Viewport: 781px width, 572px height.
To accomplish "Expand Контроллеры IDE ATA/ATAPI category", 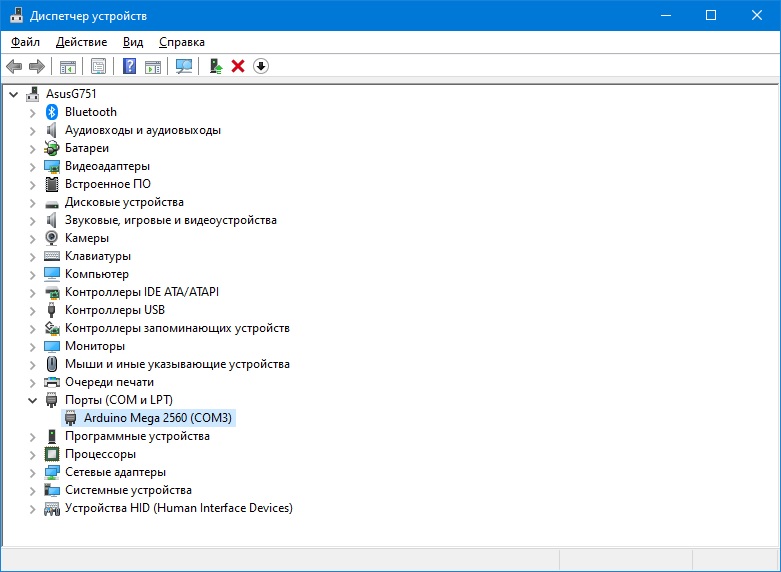I will (x=32, y=292).
